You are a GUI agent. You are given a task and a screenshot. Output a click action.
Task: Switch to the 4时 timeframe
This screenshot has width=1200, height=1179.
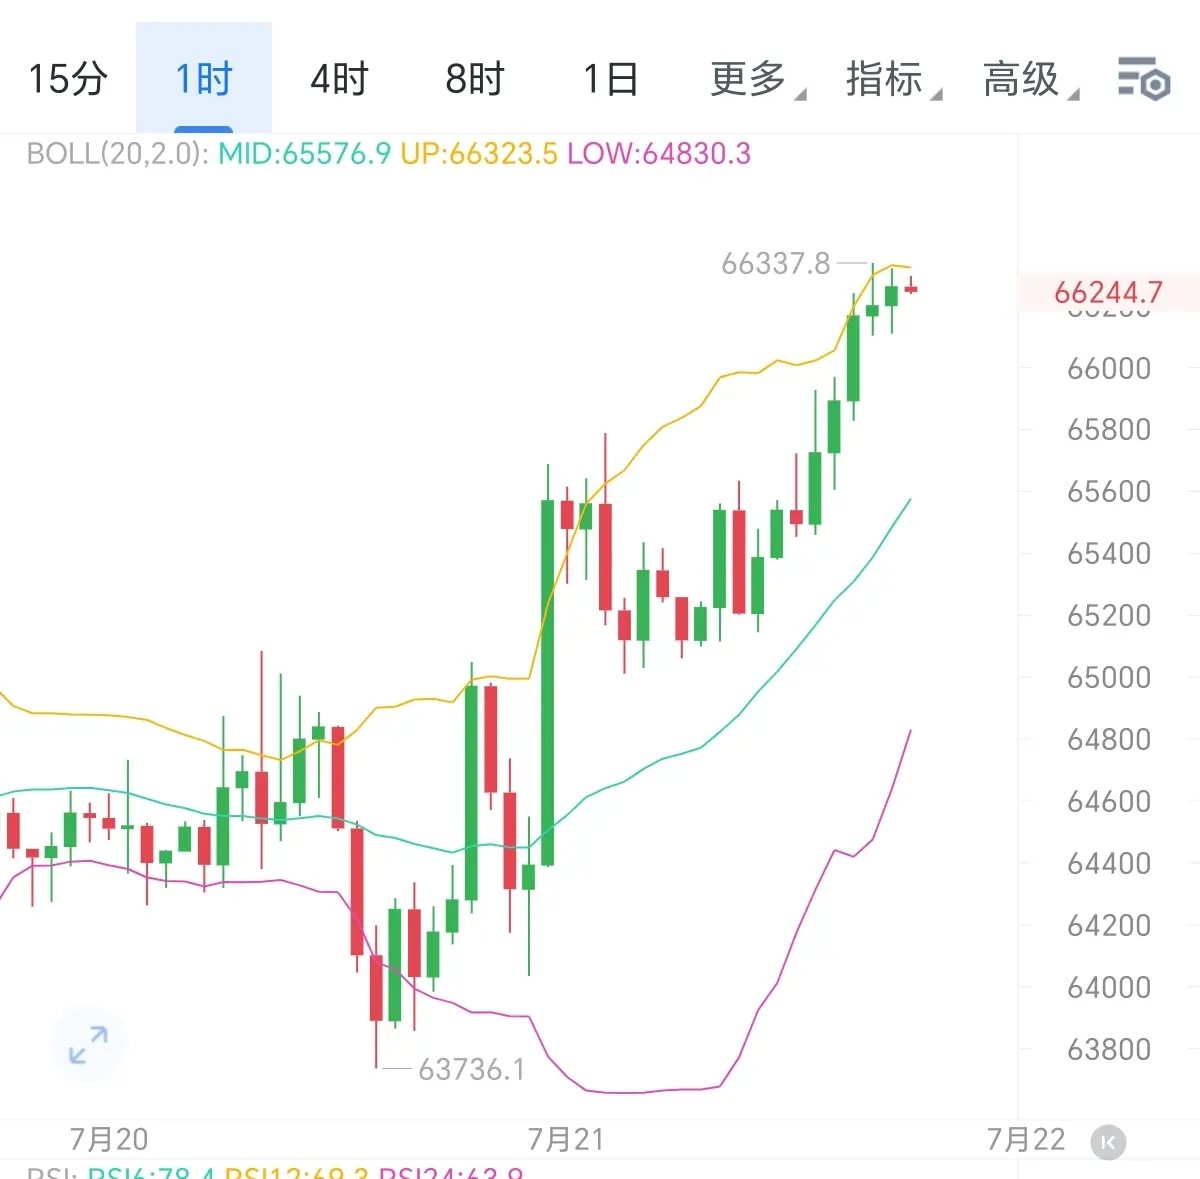tap(340, 79)
